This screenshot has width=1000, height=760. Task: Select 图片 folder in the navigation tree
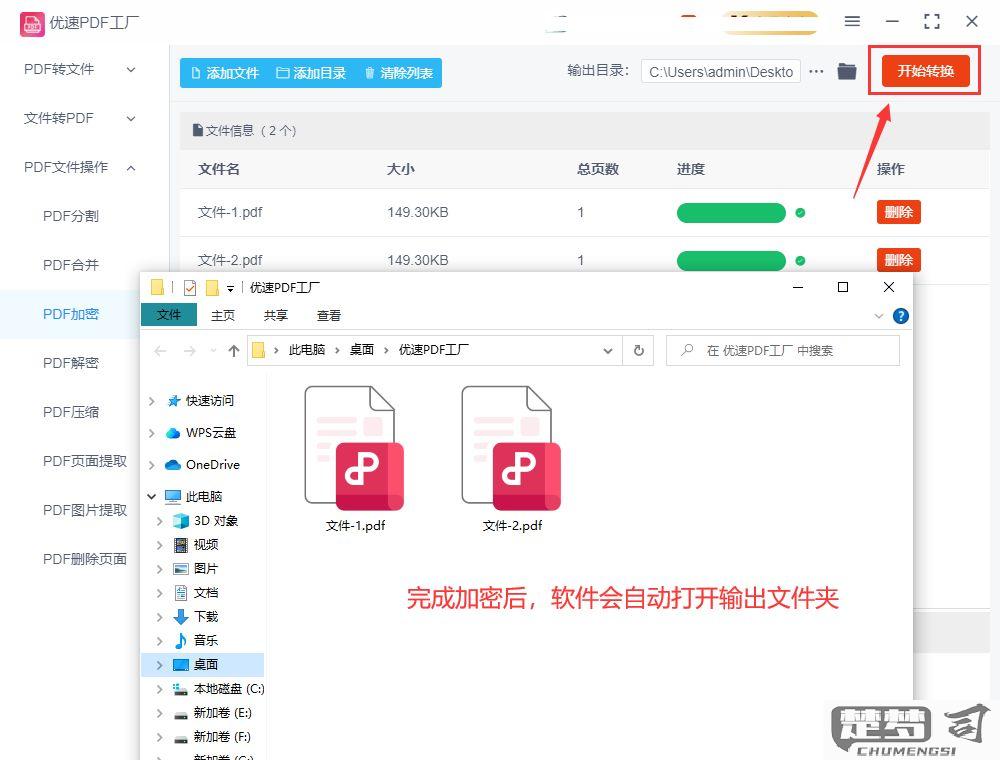[205, 569]
